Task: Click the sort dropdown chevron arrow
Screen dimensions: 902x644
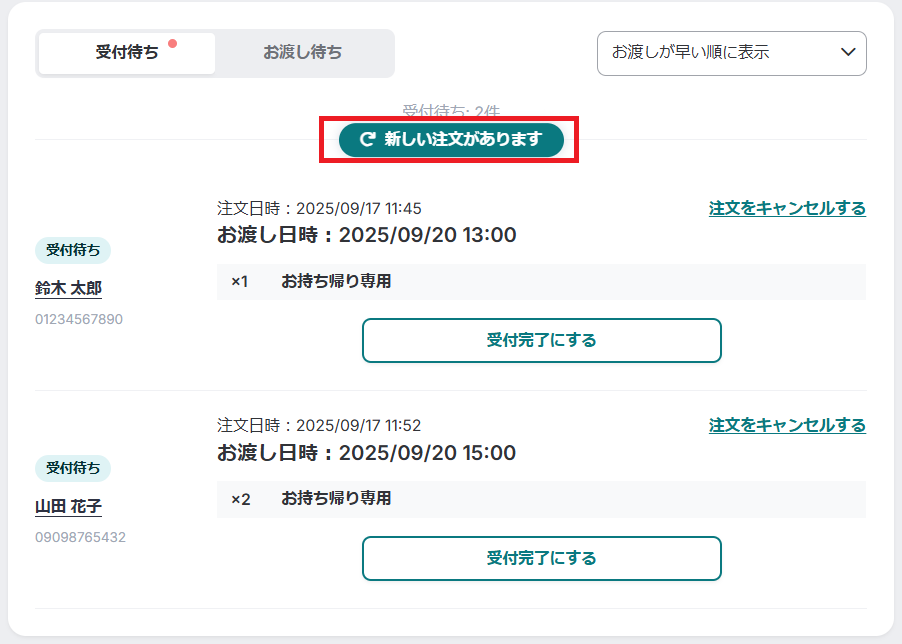Action: click(x=848, y=52)
